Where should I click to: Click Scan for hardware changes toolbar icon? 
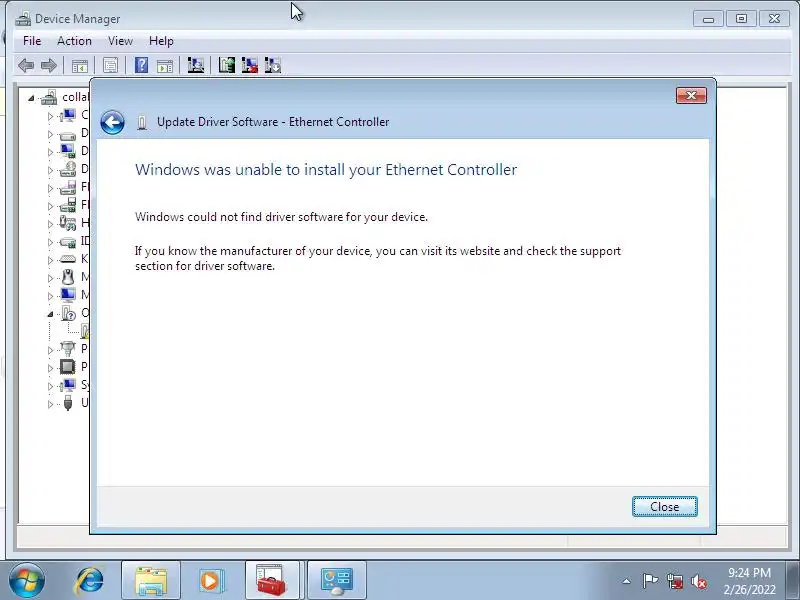pos(195,65)
